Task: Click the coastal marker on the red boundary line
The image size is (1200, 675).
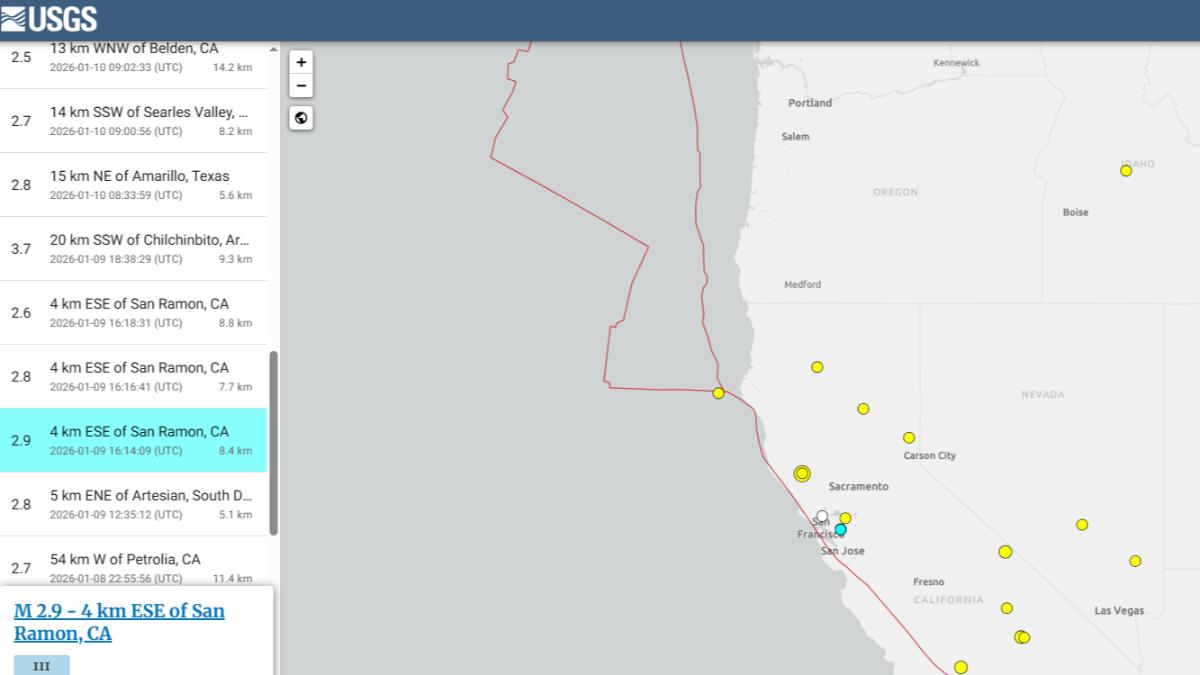Action: tap(718, 393)
